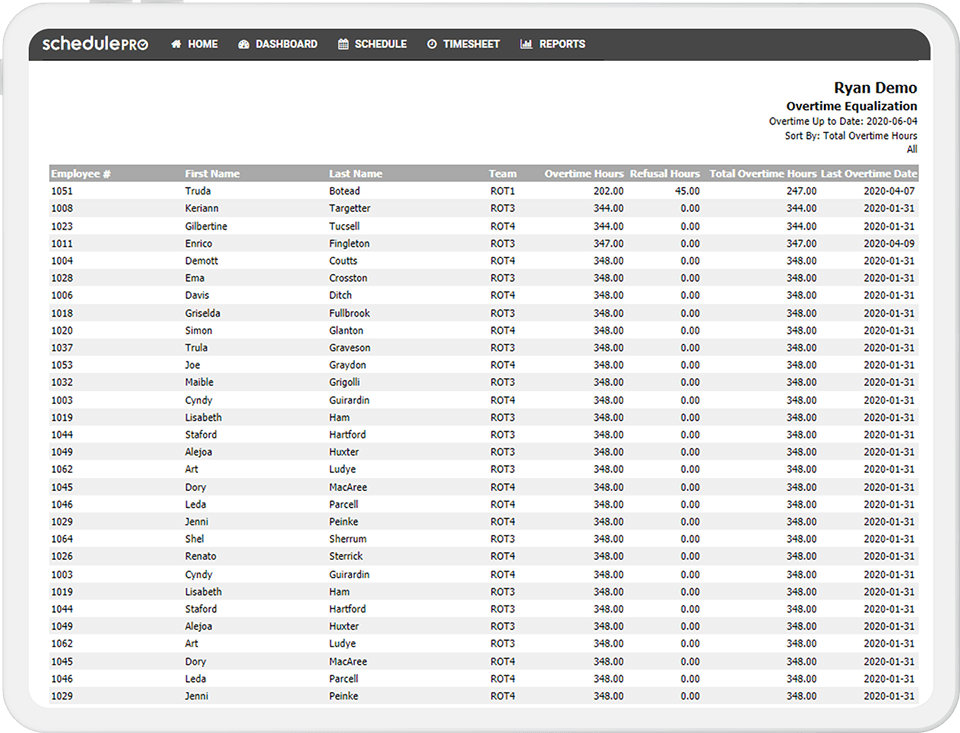Click first name Ema
This screenshot has width=960, height=733.
point(195,277)
